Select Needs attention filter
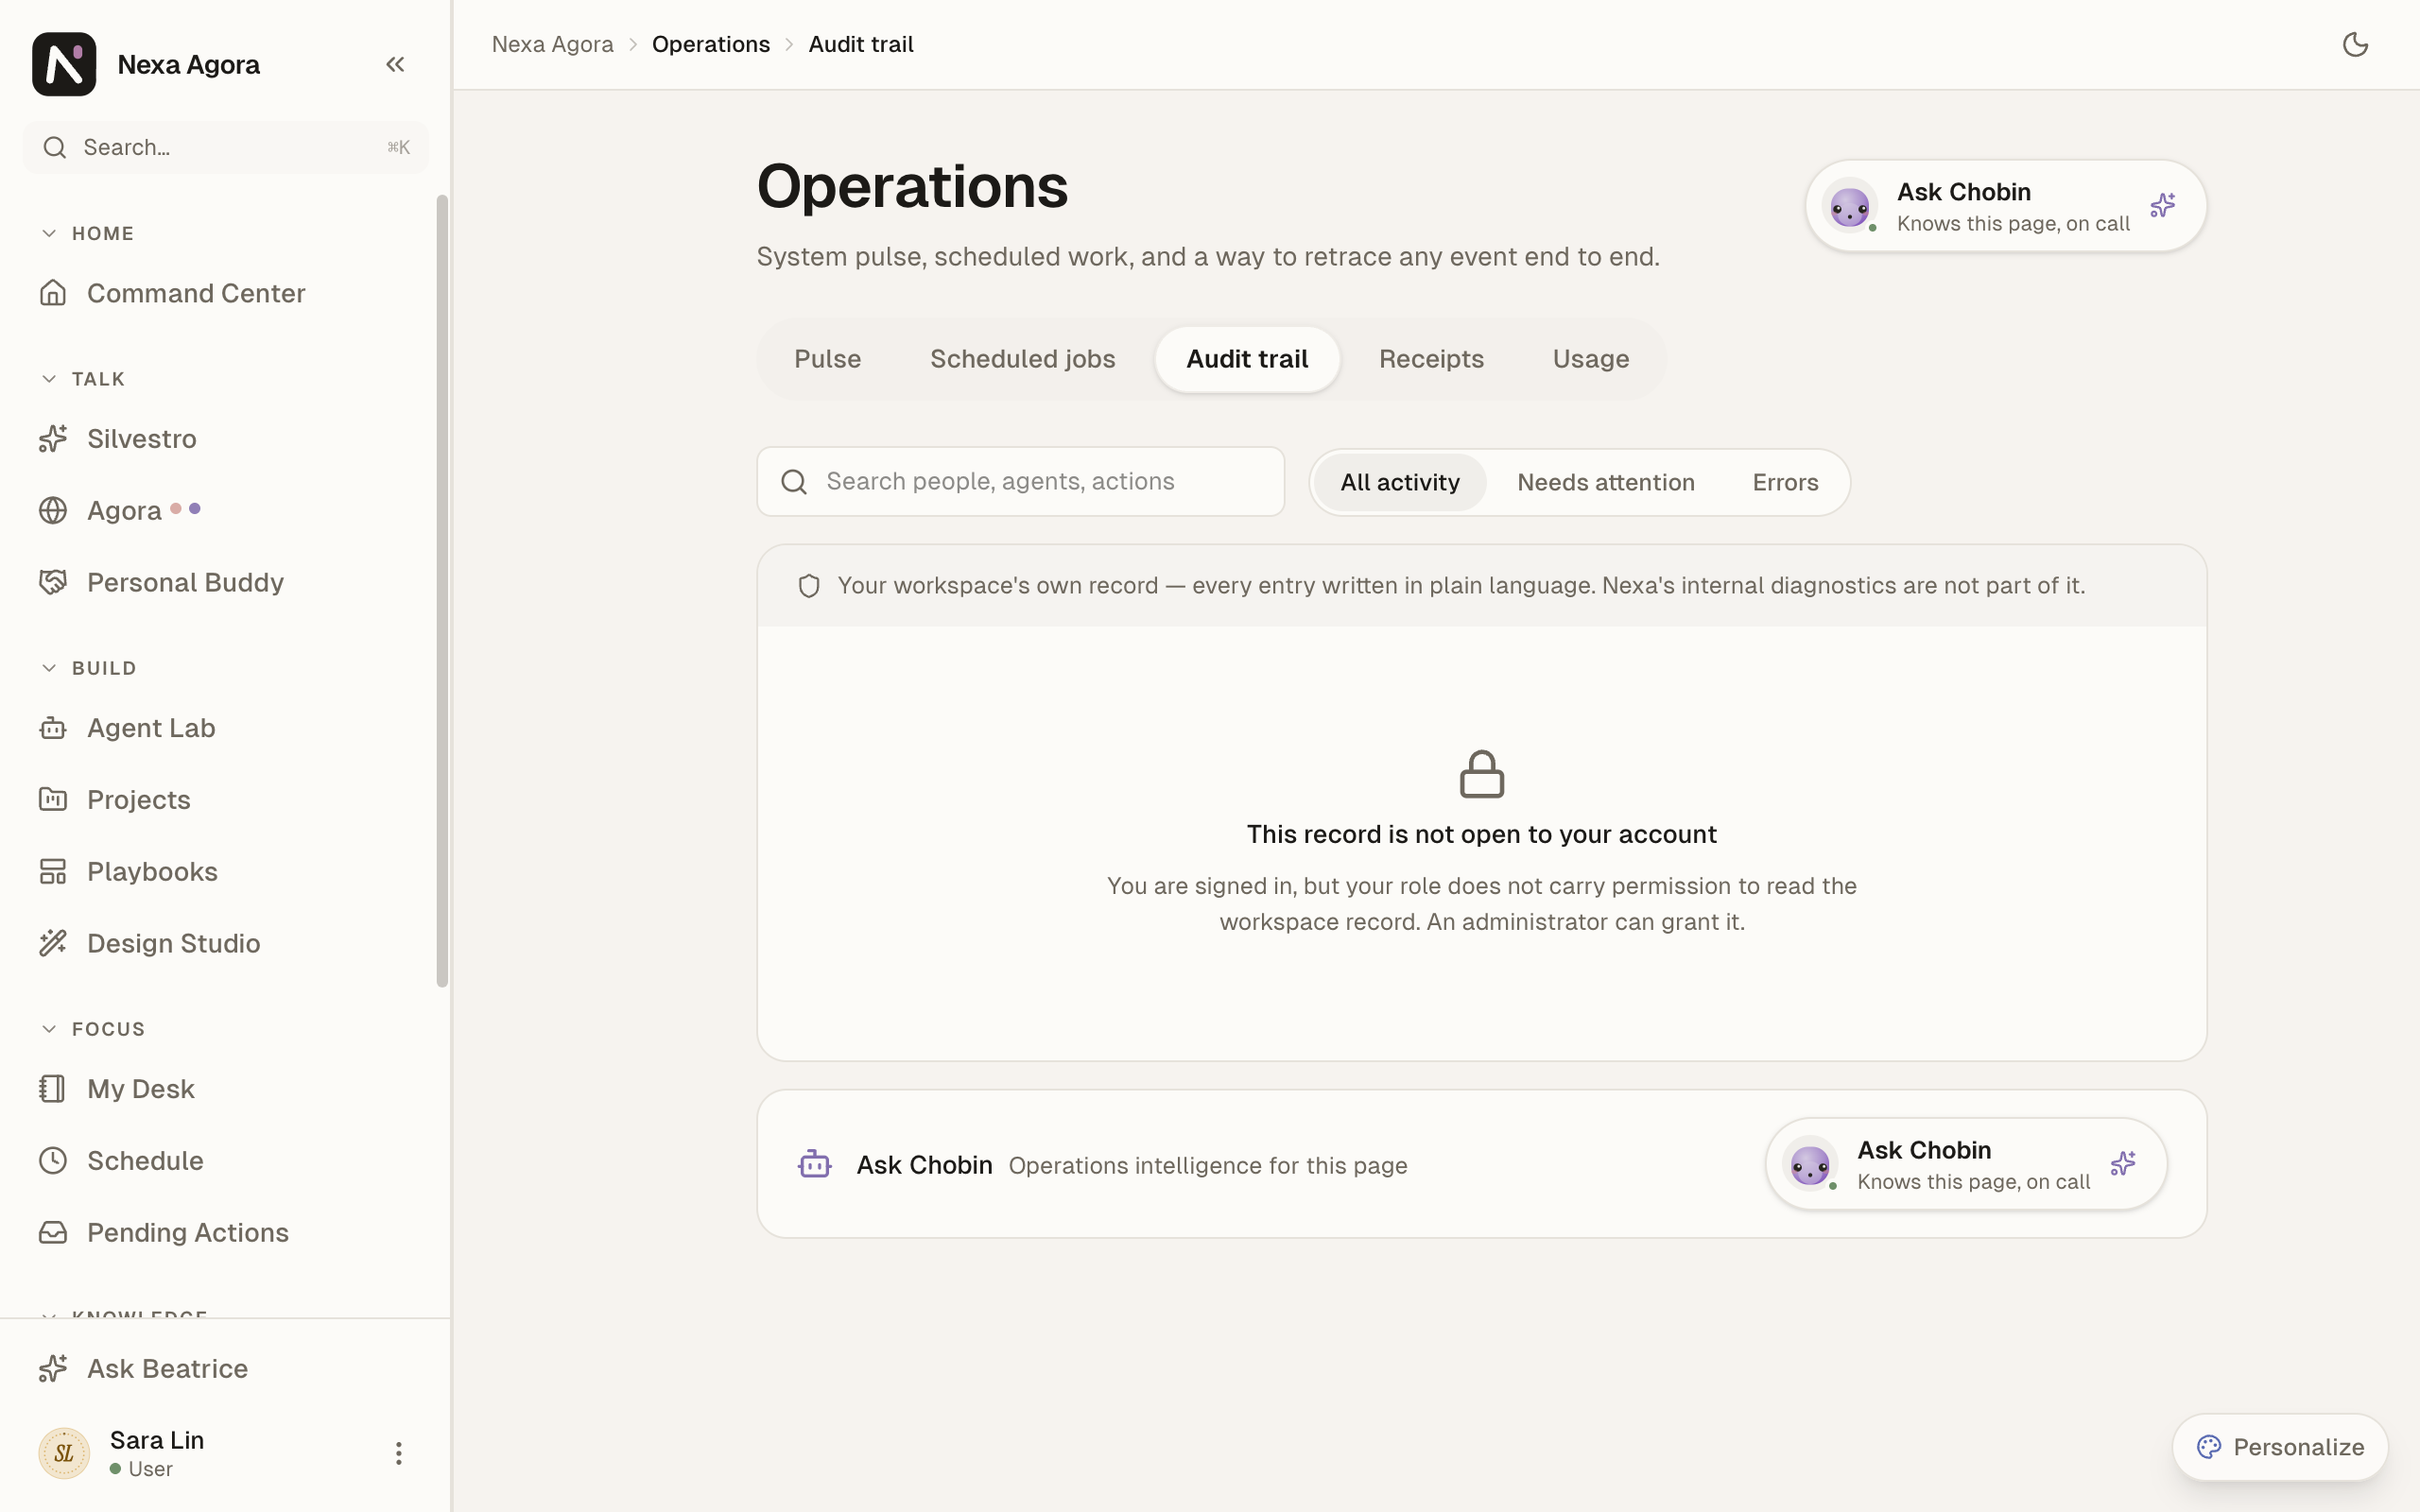This screenshot has width=2420, height=1512. 1605,483
